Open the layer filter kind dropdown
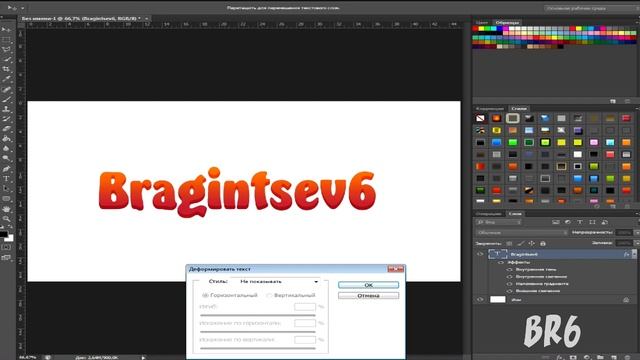 pos(498,222)
